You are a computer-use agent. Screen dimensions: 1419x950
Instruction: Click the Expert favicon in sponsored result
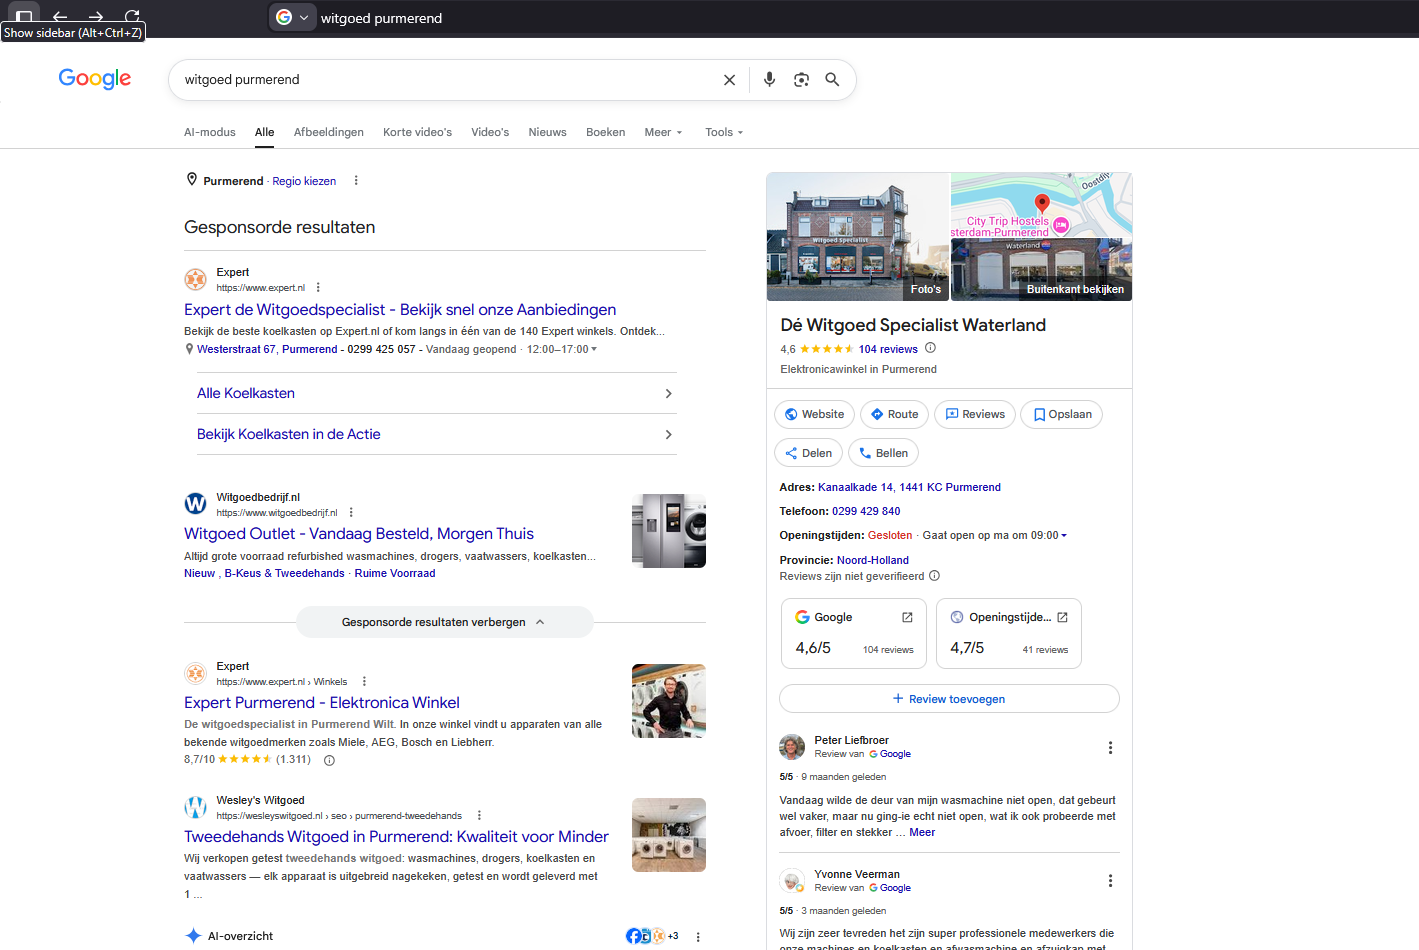pos(195,280)
